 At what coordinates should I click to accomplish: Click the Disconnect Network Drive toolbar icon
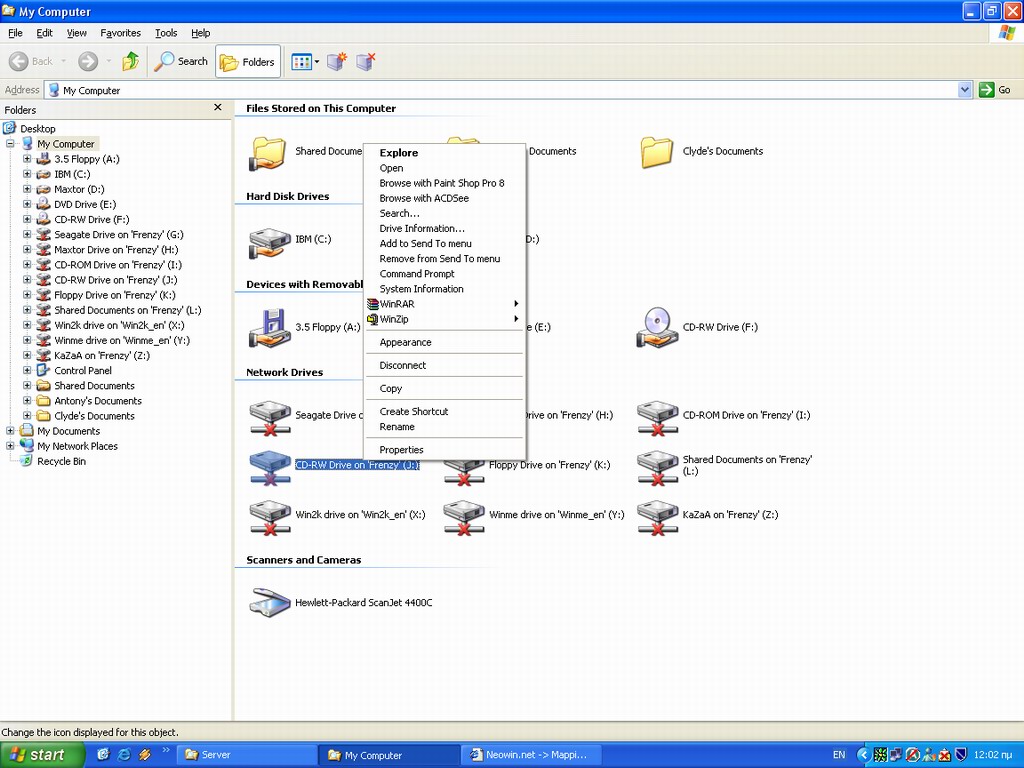pos(366,62)
